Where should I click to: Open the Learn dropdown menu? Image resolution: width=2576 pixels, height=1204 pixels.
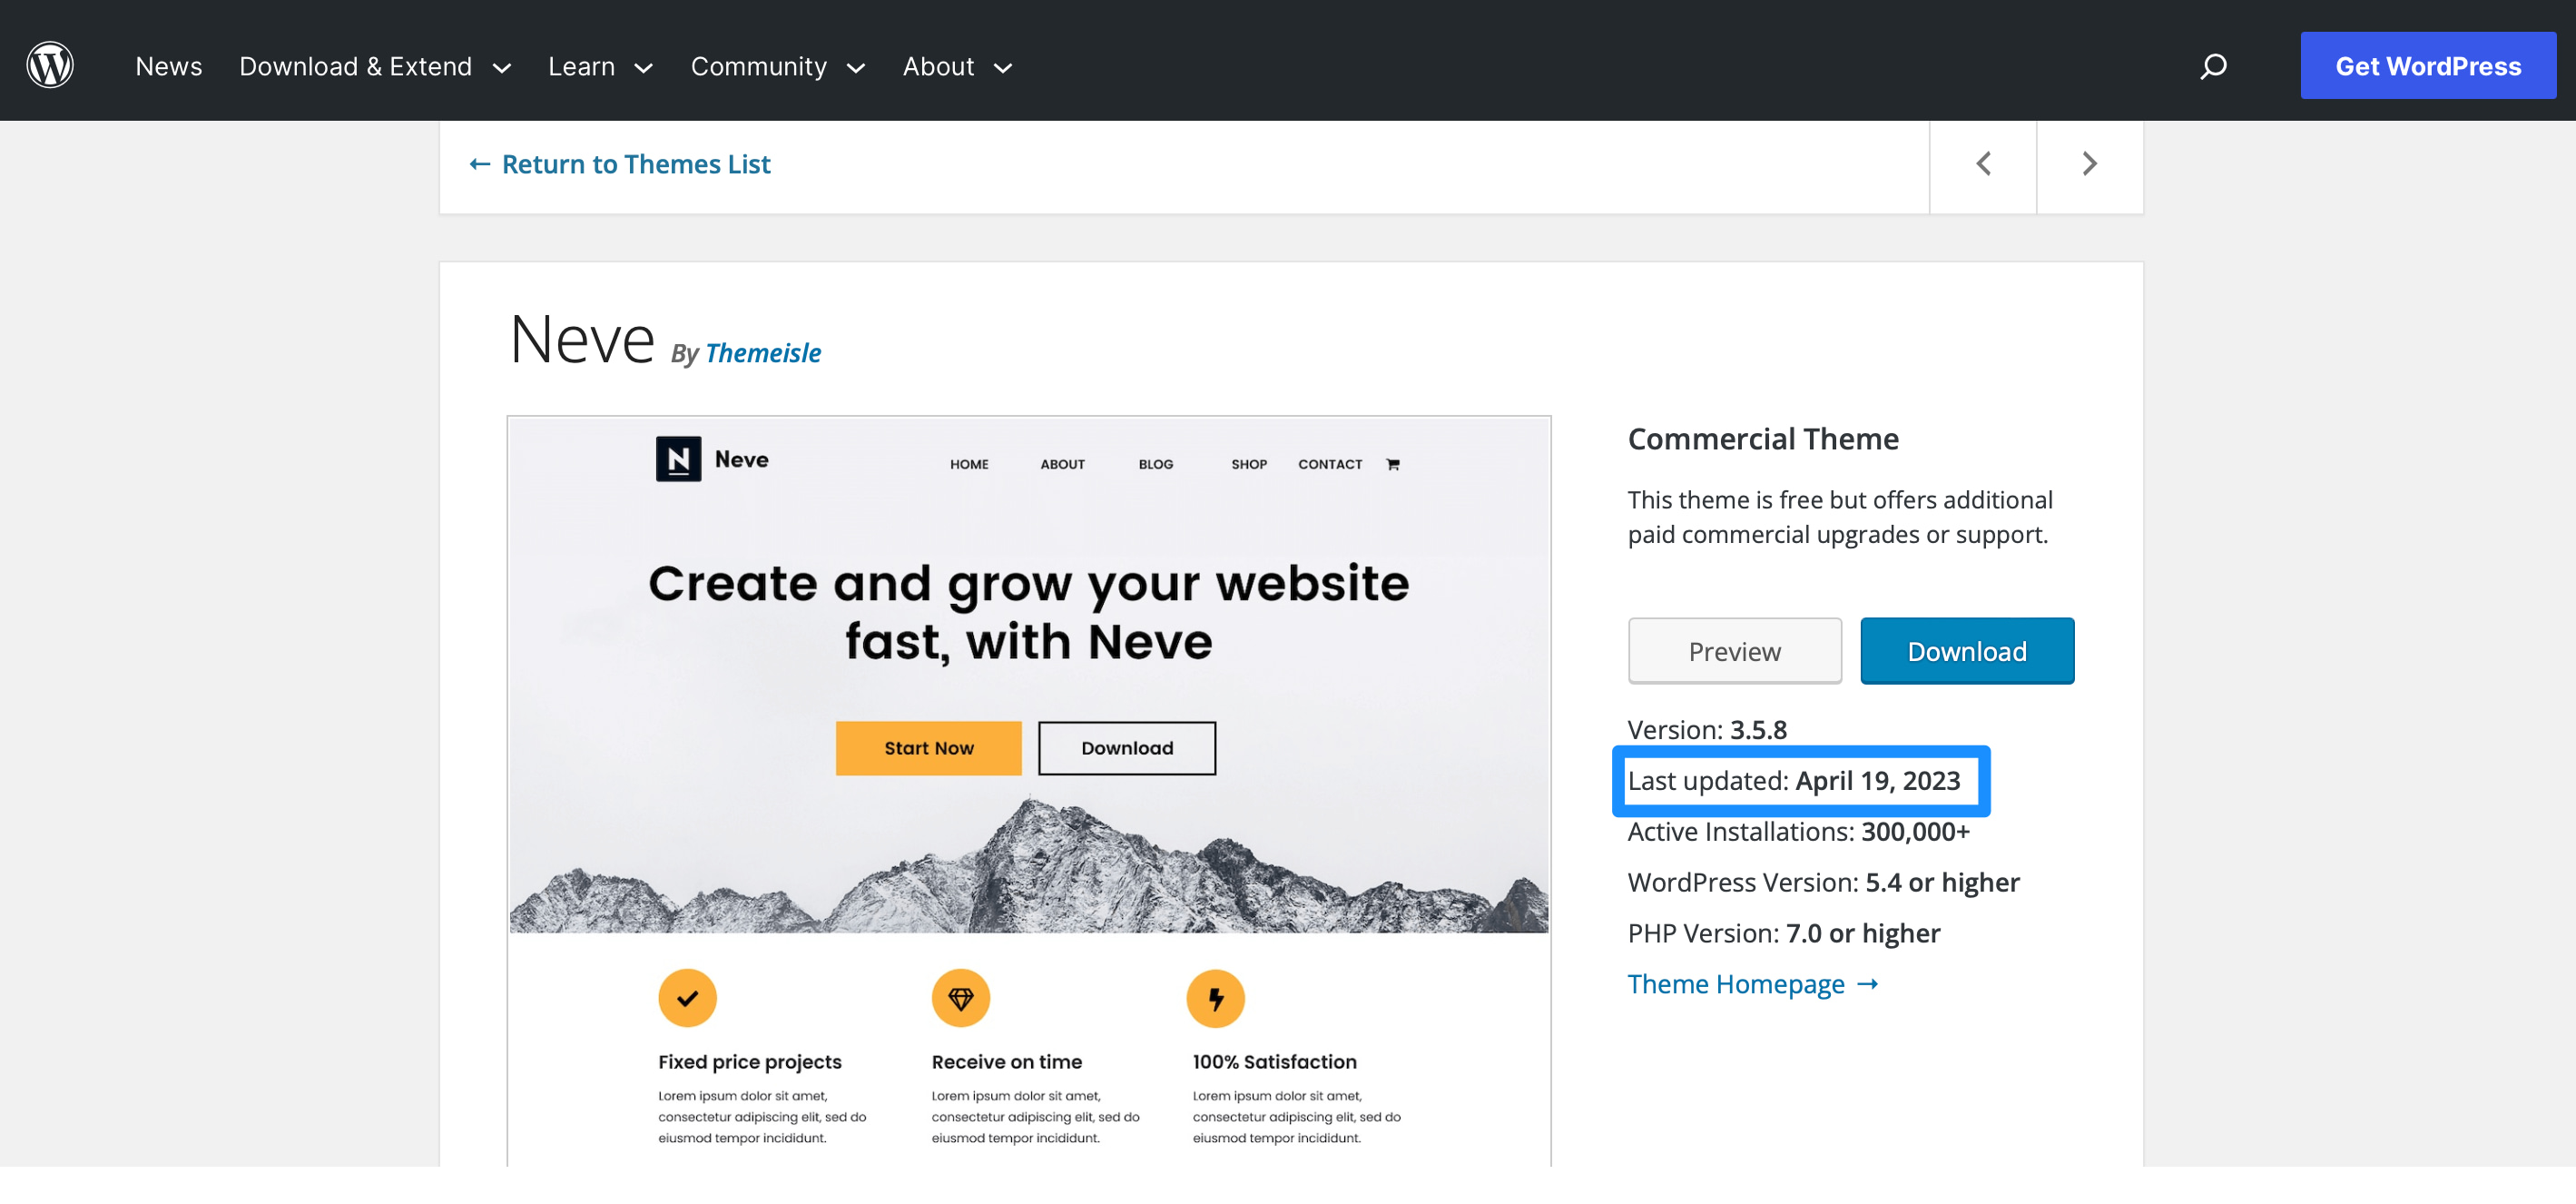pos(644,67)
